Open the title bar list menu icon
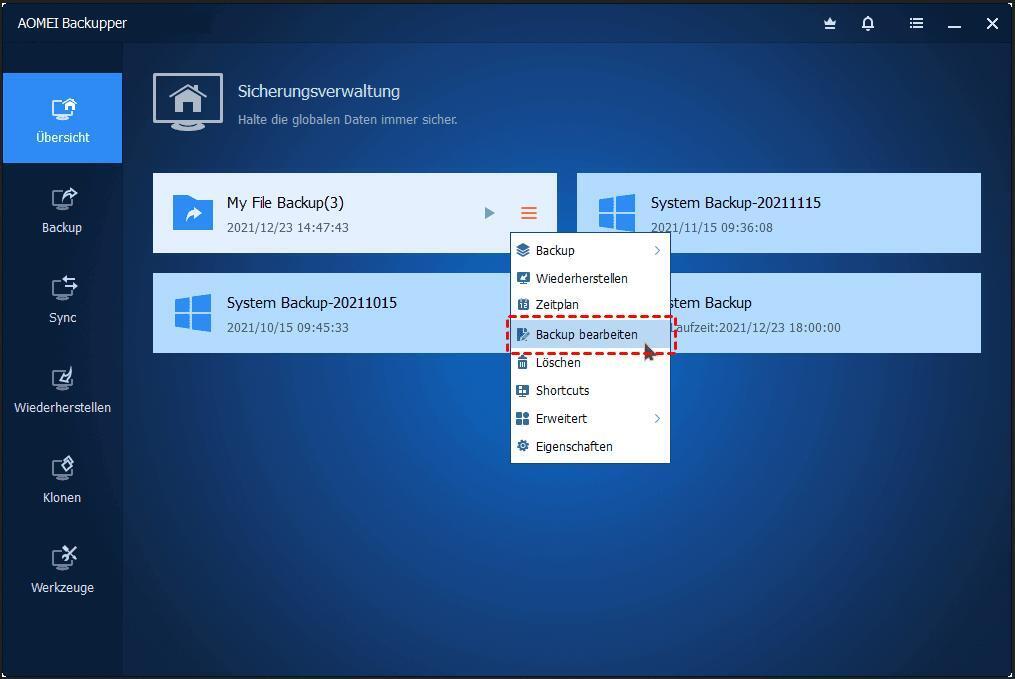 point(916,23)
